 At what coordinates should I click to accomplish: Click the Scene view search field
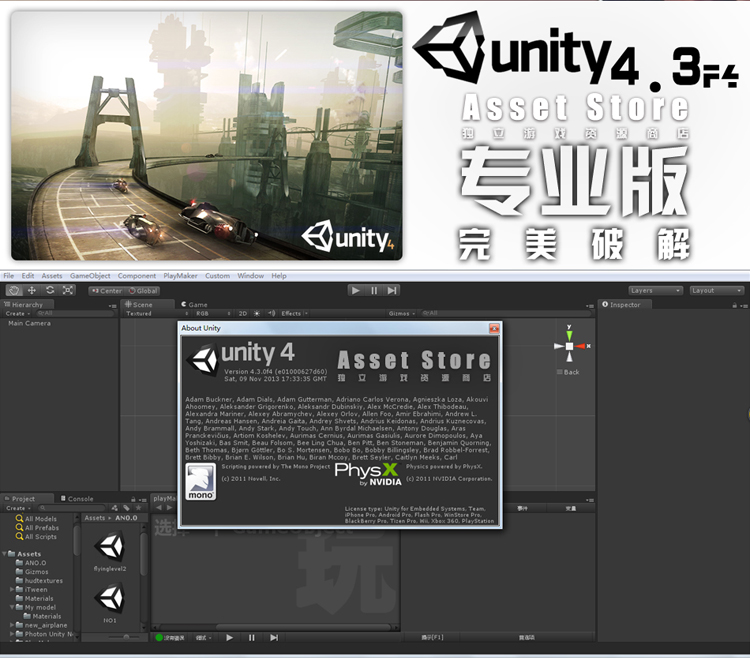tap(505, 314)
